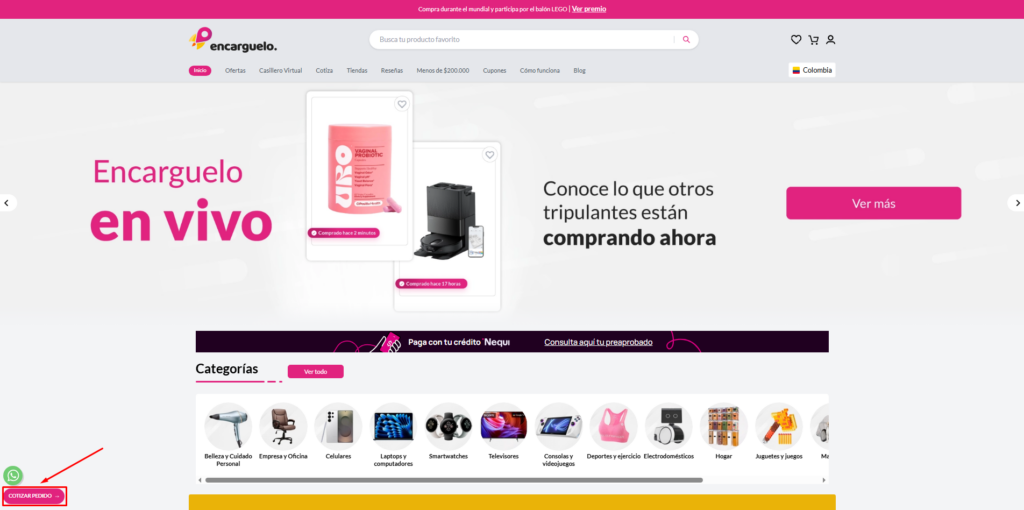The height and width of the screenshot is (510, 1024).
Task: Open the Cotiza menu item
Action: 324,71
